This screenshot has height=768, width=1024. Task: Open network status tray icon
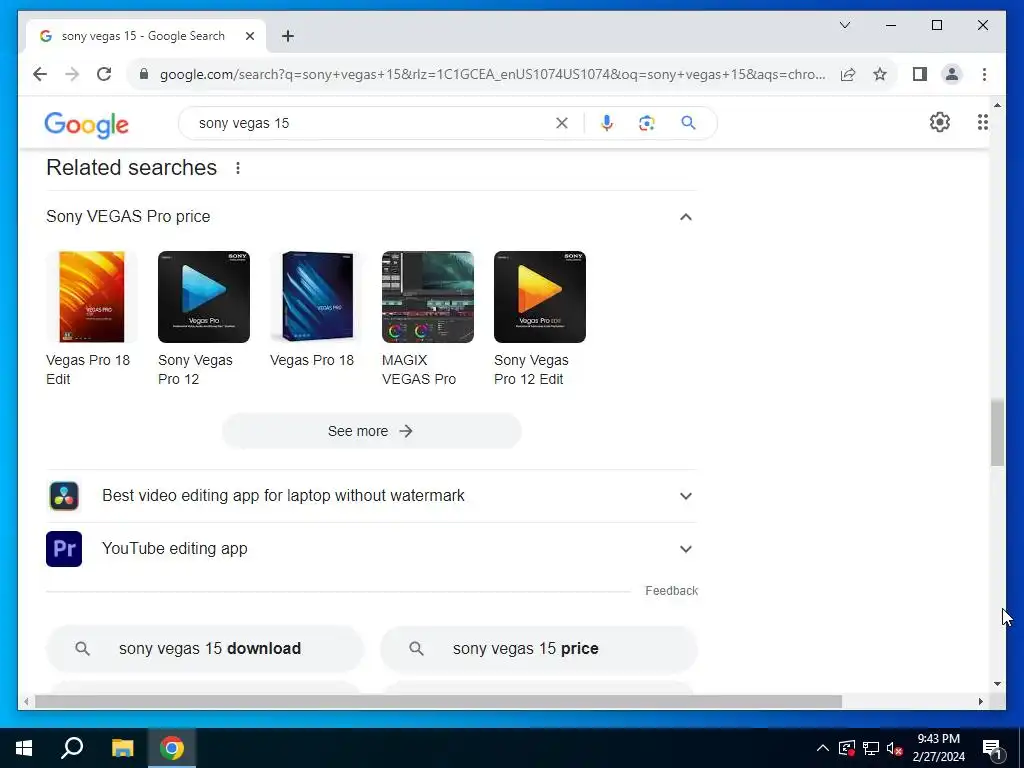(x=871, y=748)
